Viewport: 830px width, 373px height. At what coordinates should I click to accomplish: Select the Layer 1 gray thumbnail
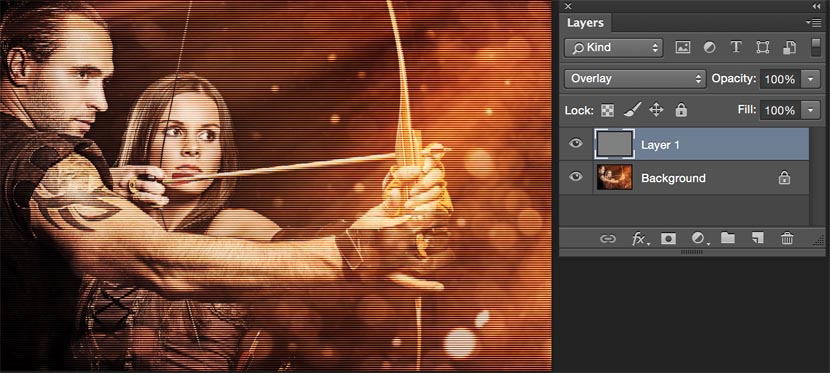pyautogui.click(x=615, y=144)
